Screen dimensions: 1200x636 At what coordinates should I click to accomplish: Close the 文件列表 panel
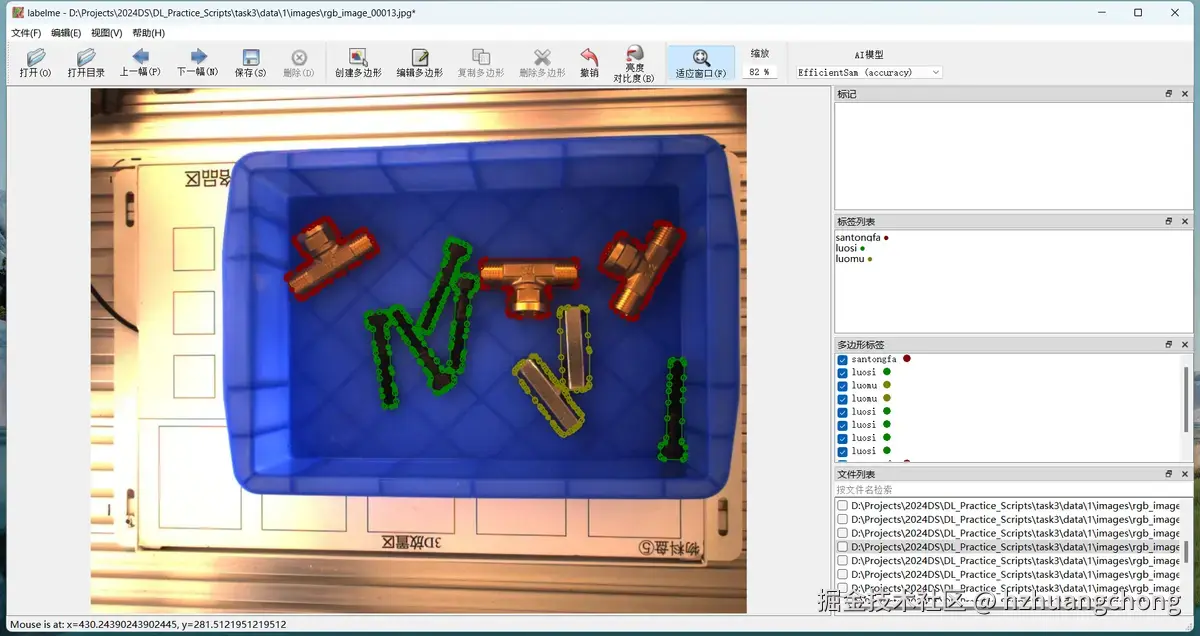(x=1185, y=474)
